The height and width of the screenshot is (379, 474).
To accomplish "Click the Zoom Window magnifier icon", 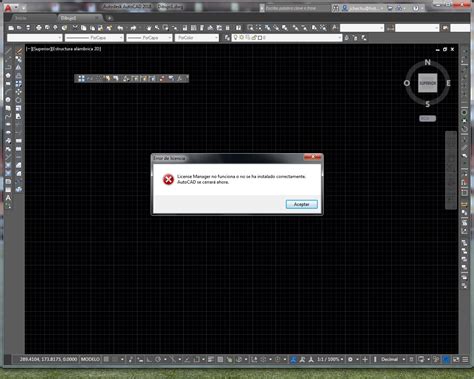I will pos(250,28).
